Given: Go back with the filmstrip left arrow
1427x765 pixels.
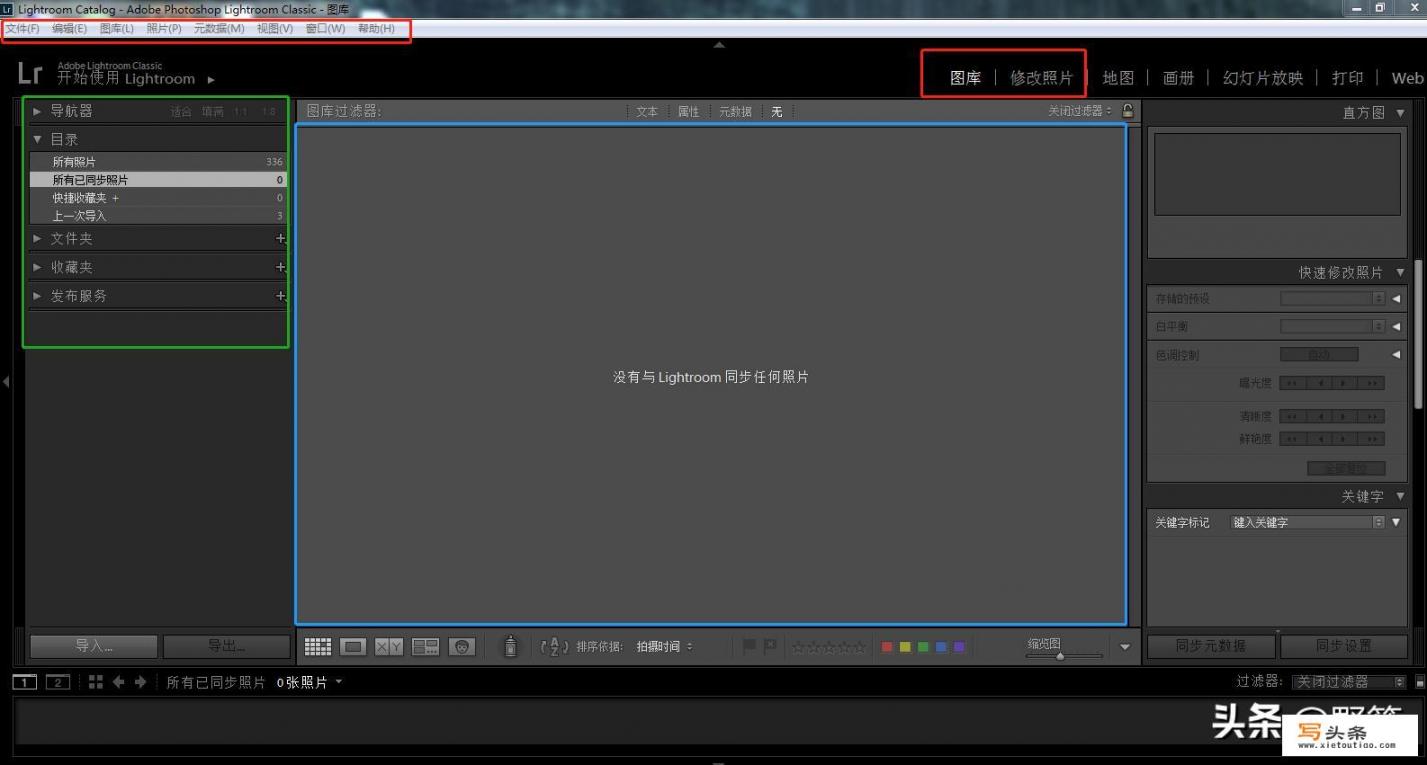Looking at the screenshot, I should tap(119, 682).
